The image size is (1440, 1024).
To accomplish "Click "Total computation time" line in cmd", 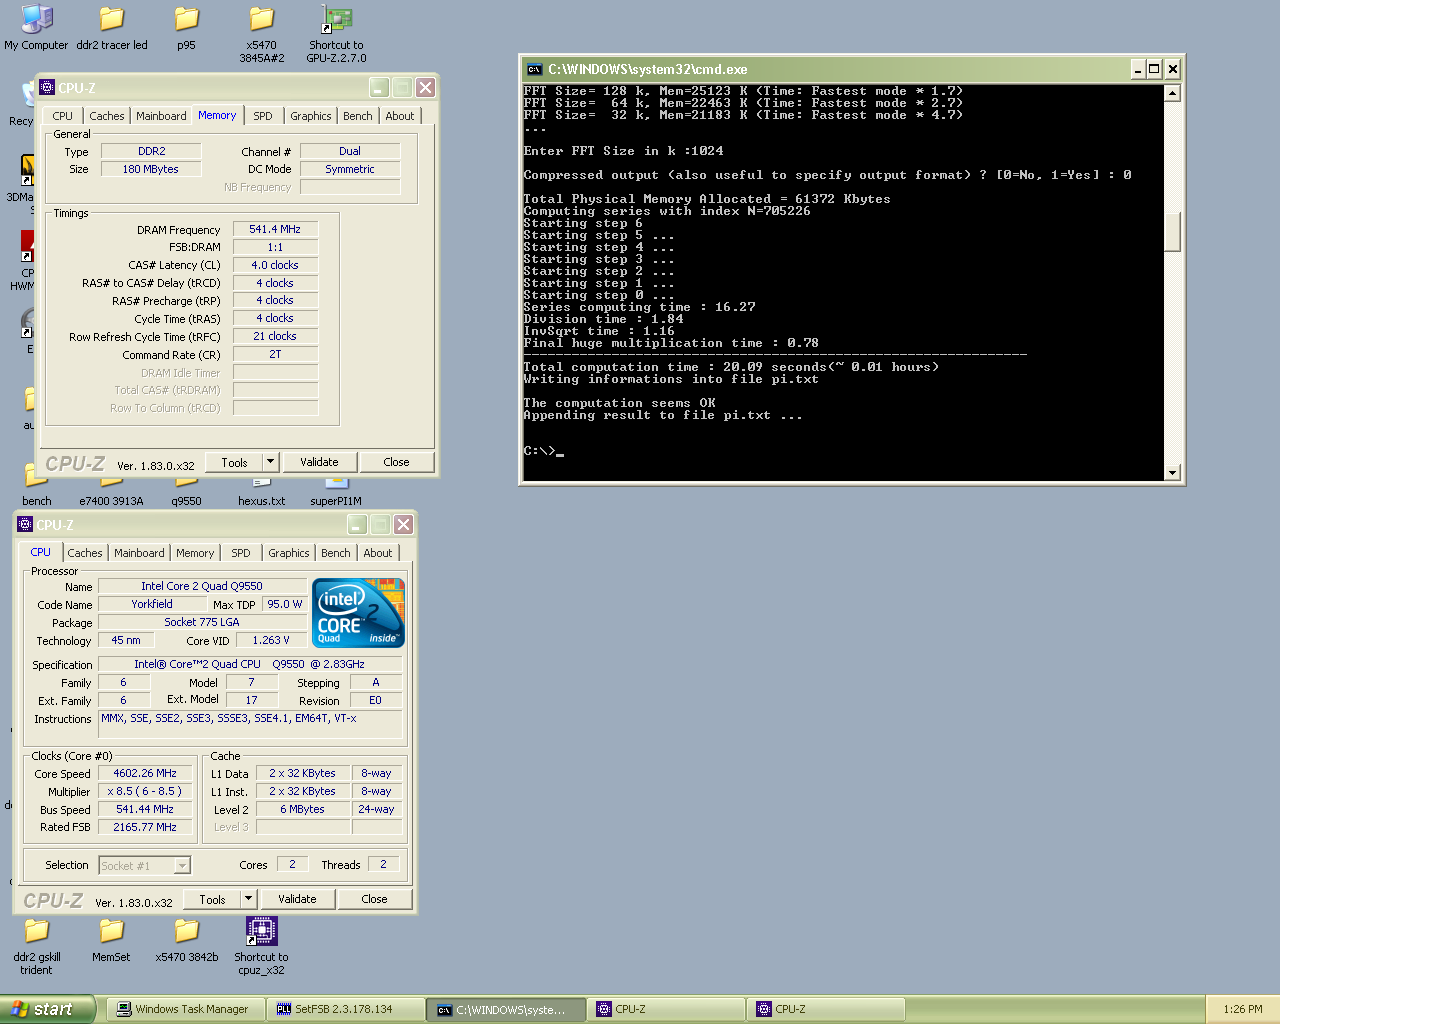I will (x=731, y=367).
